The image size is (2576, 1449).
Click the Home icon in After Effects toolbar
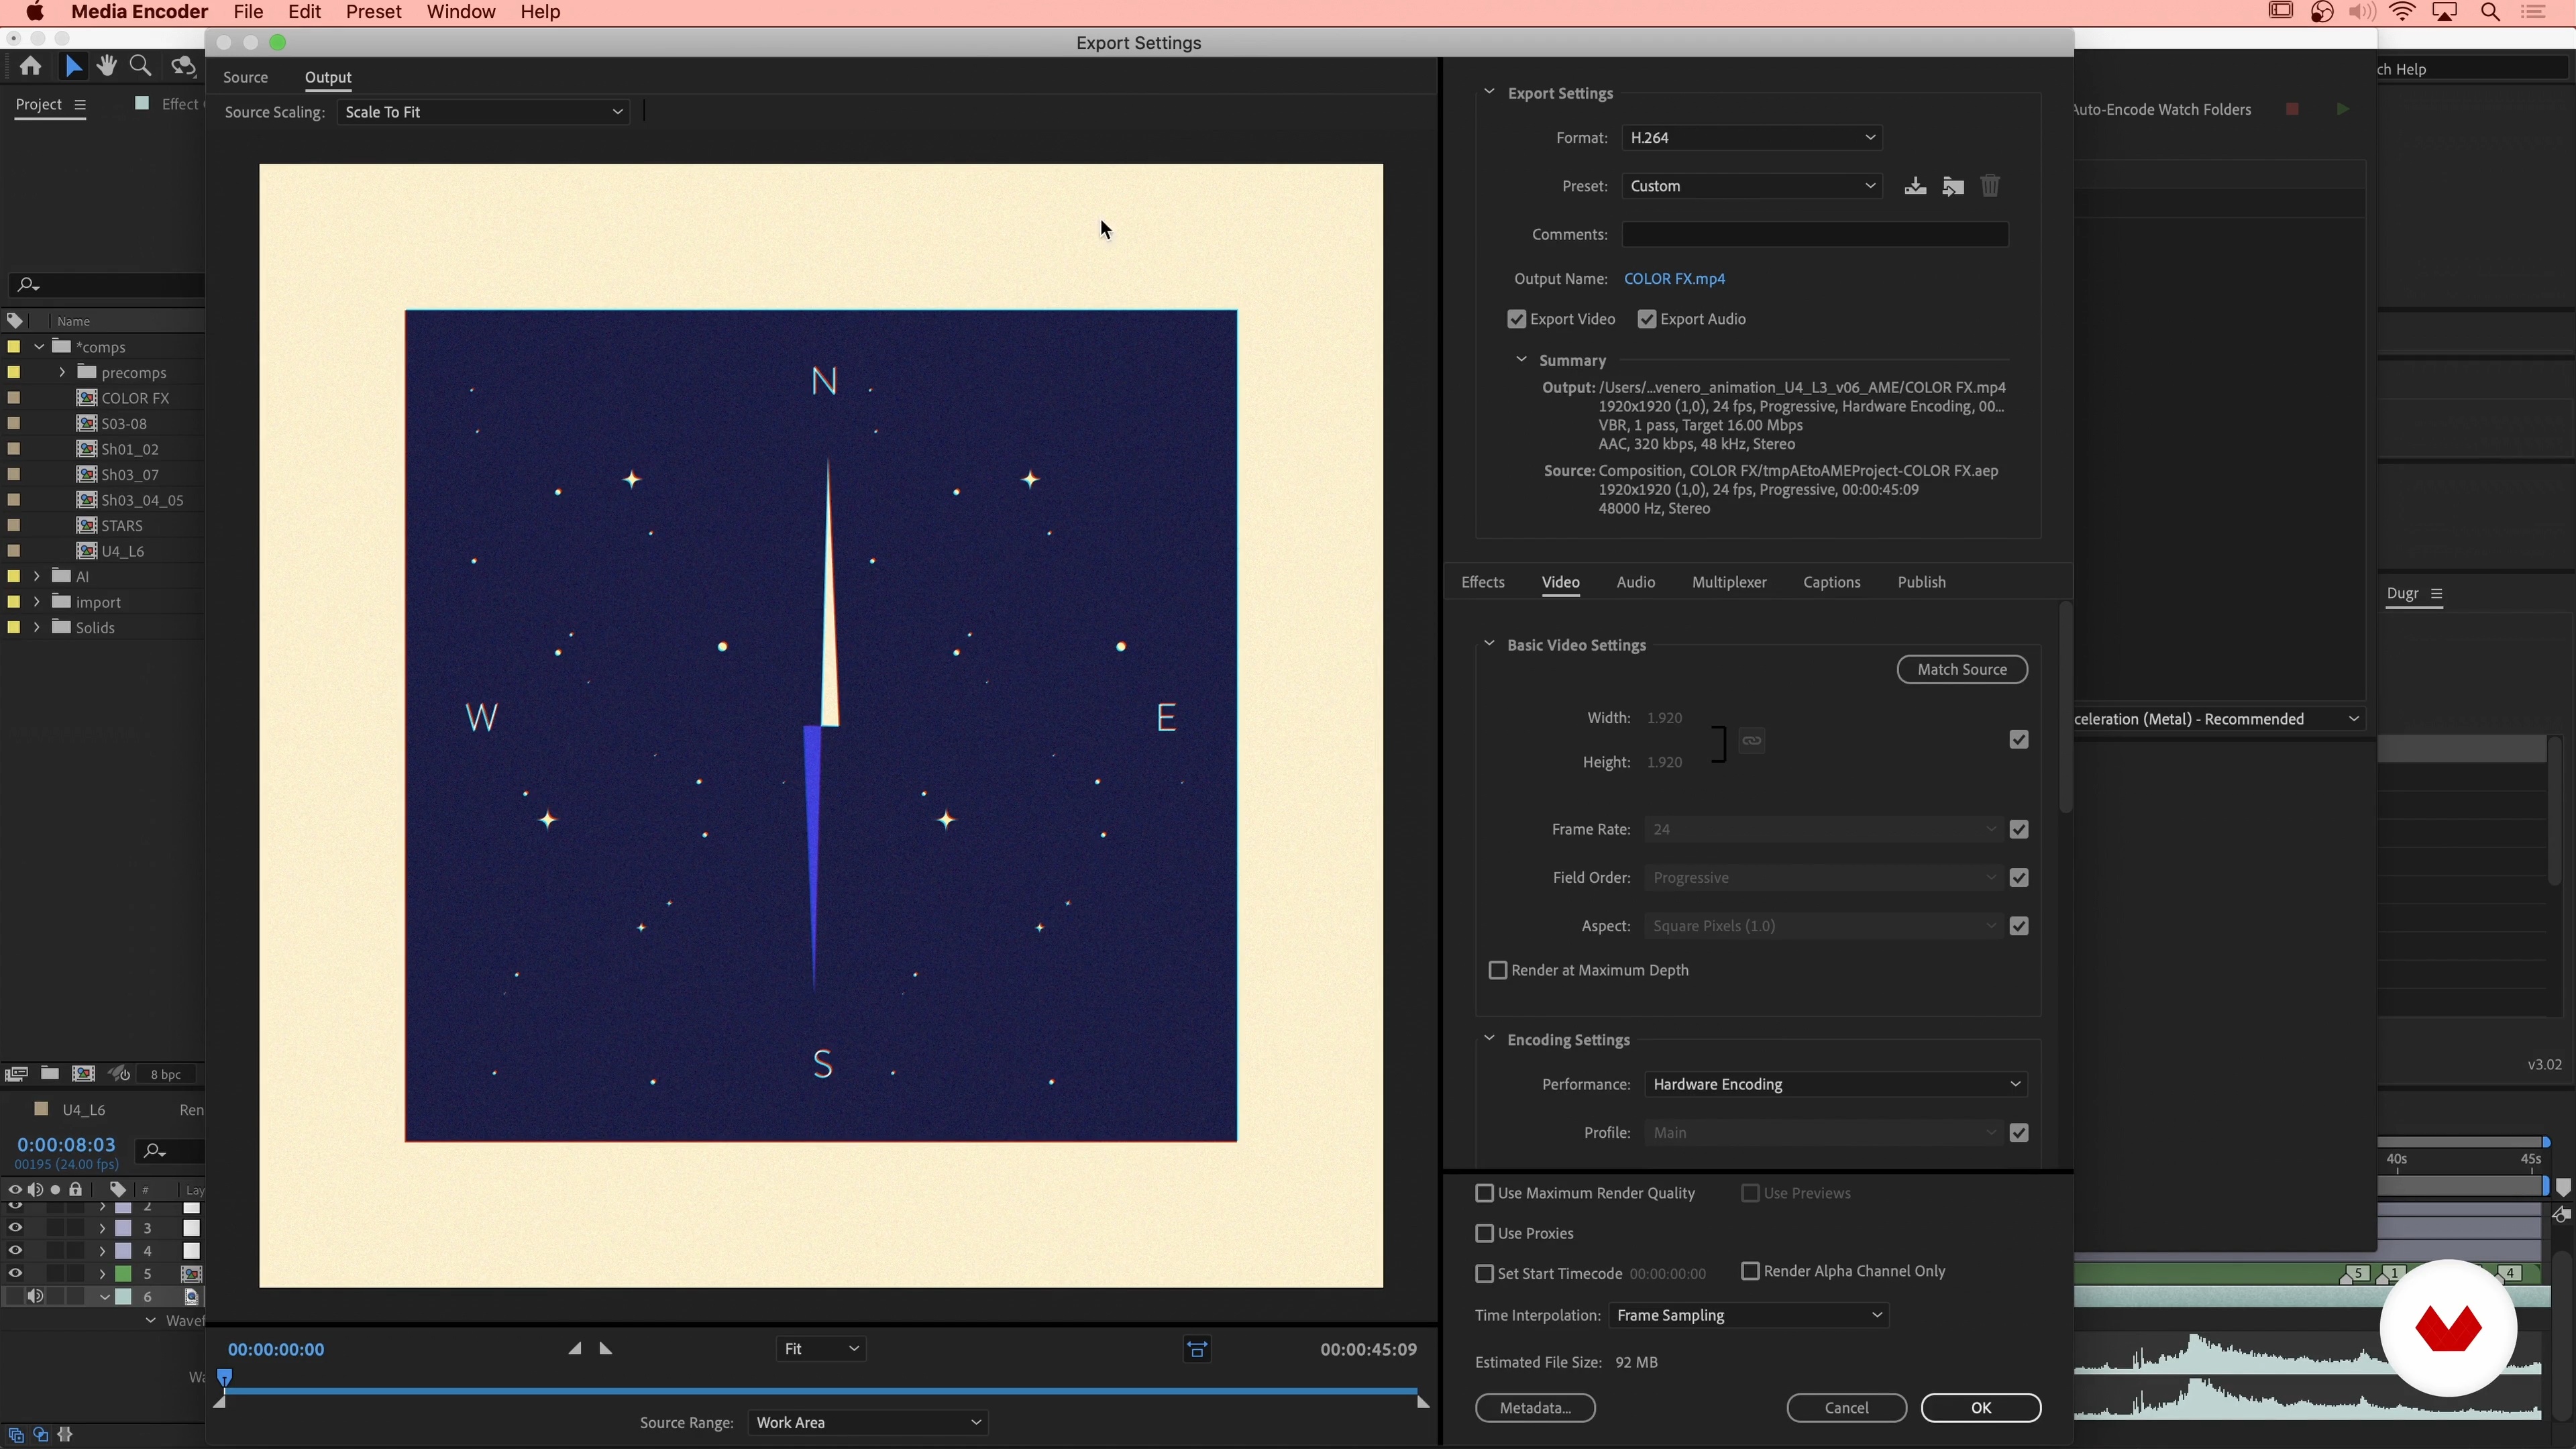point(31,66)
